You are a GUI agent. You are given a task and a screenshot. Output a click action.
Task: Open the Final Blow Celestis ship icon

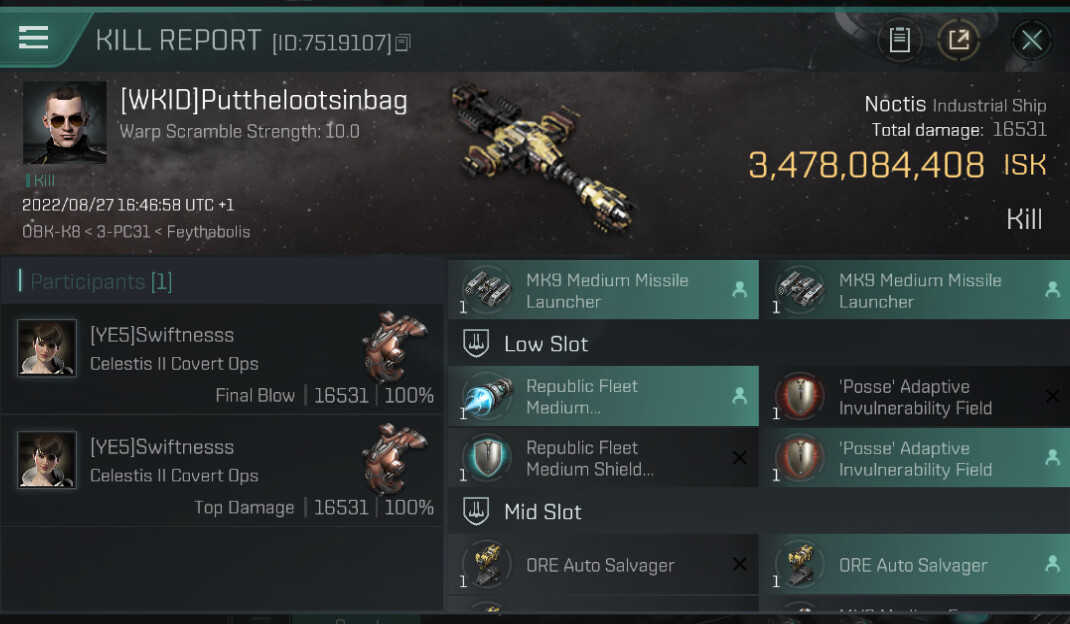396,346
